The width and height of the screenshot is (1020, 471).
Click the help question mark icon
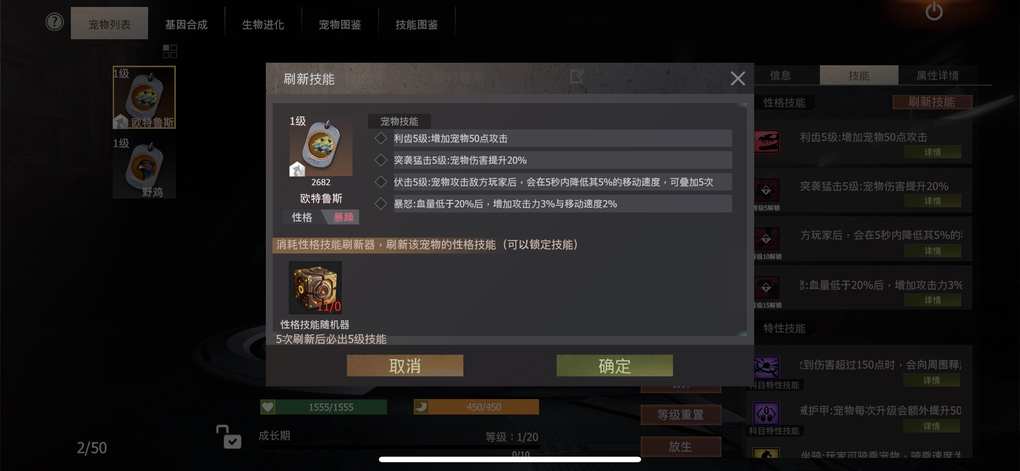pyautogui.click(x=55, y=22)
